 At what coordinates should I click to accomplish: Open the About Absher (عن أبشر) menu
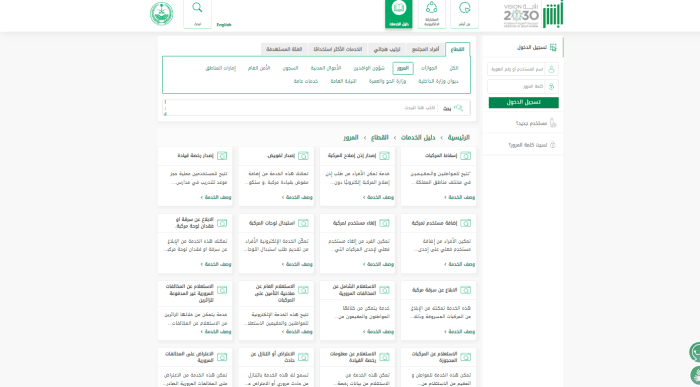(x=464, y=14)
